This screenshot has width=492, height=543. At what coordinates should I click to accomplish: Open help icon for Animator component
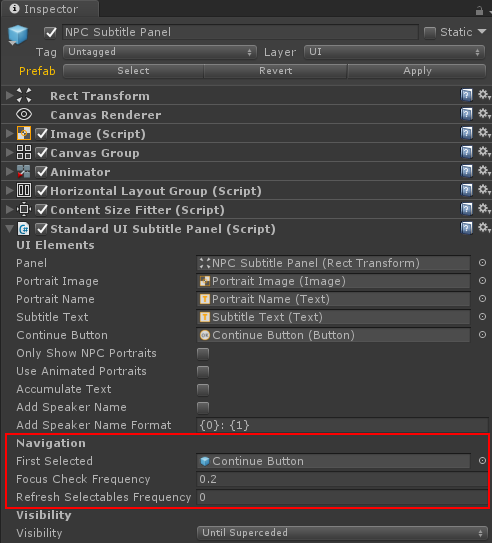click(x=466, y=171)
